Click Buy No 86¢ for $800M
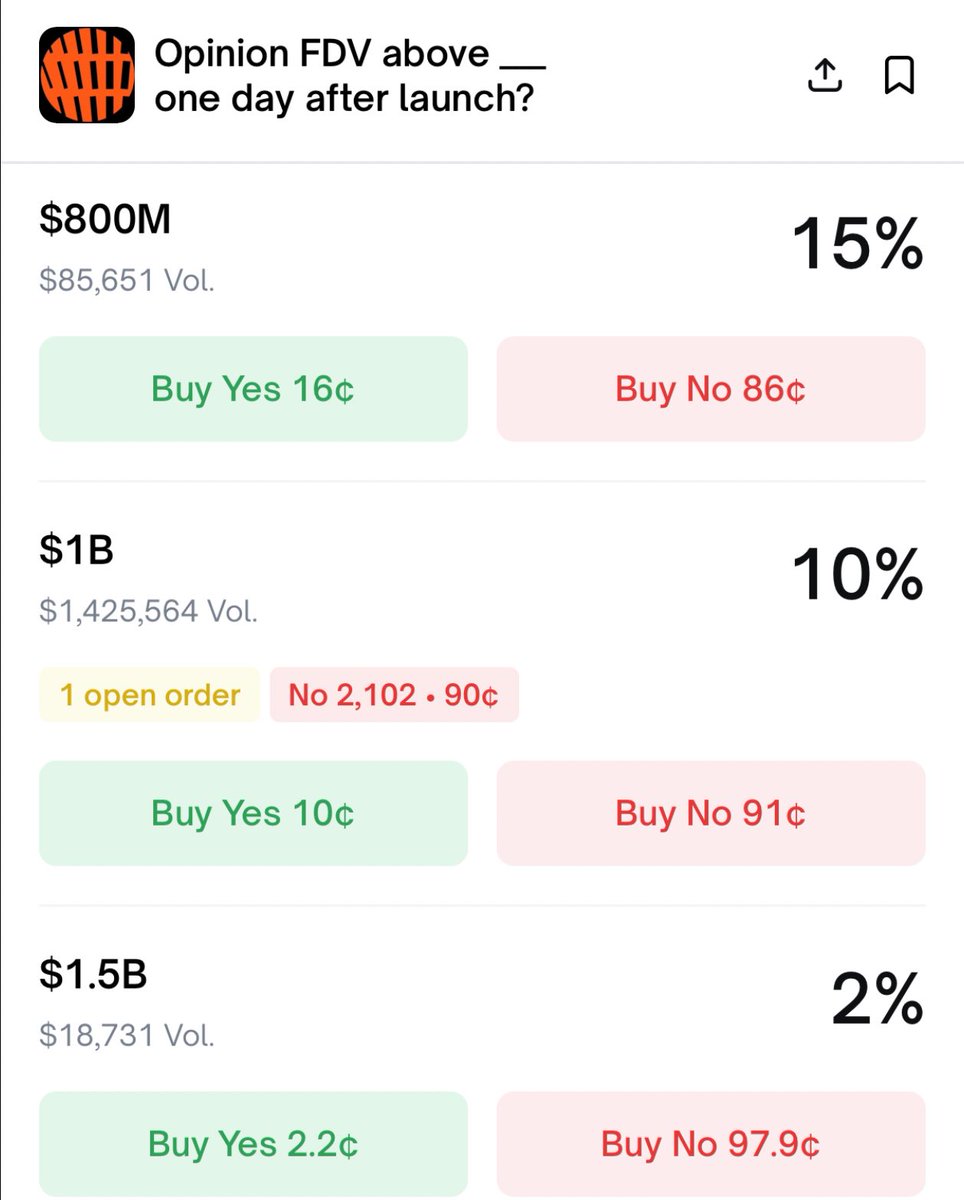The height and width of the screenshot is (1200, 964). click(710, 389)
